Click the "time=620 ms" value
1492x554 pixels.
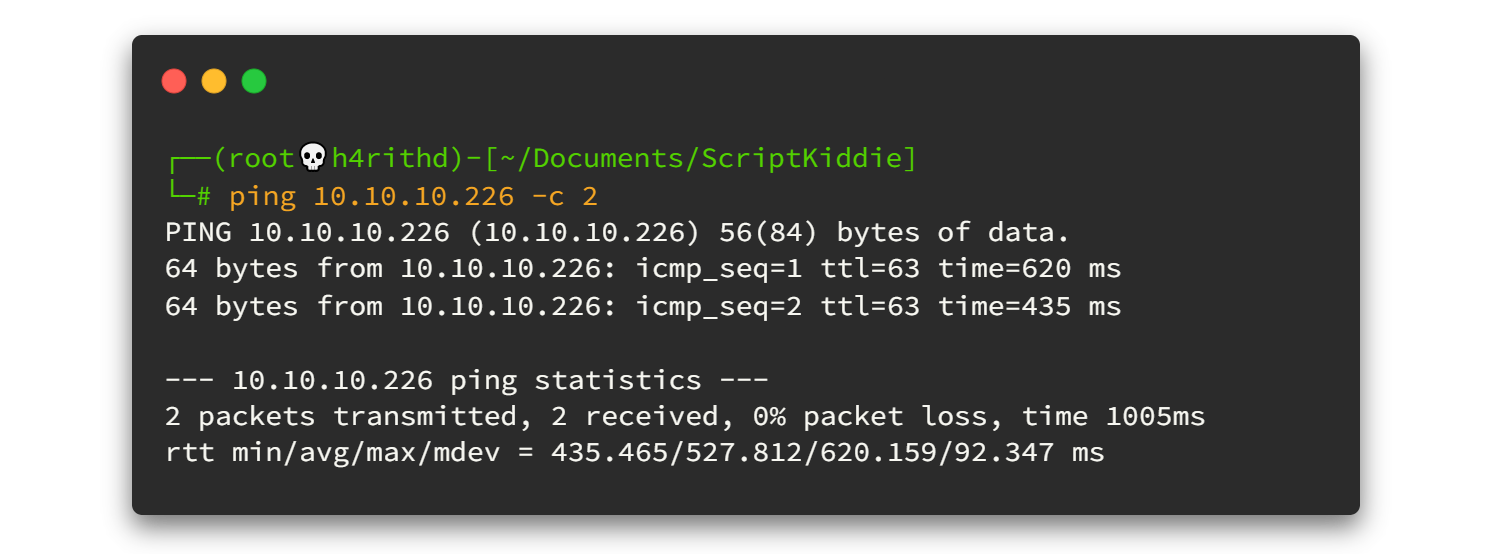coord(1029,270)
